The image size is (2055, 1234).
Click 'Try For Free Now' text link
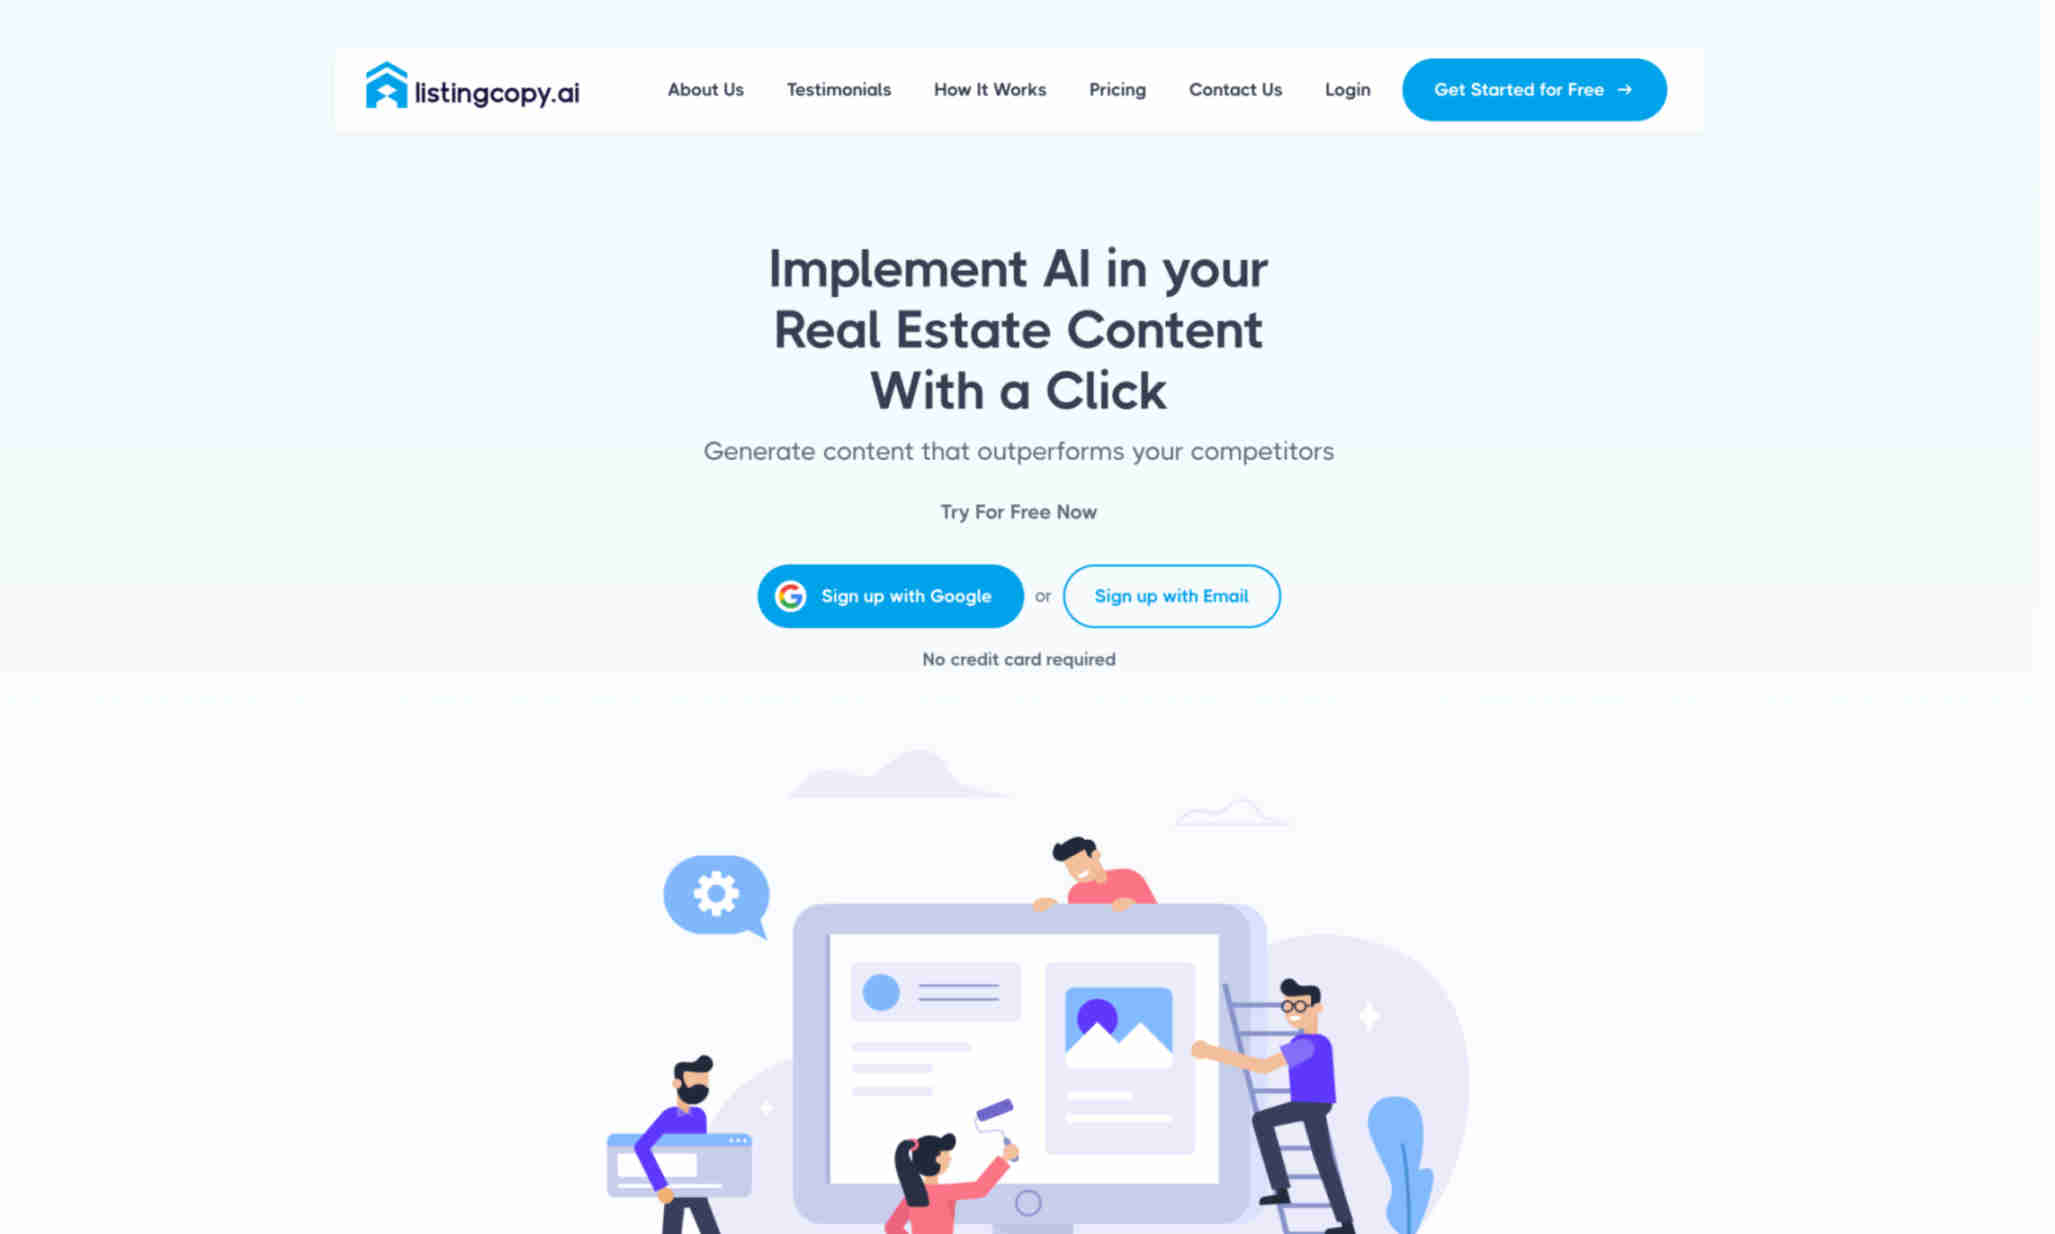tap(1017, 511)
